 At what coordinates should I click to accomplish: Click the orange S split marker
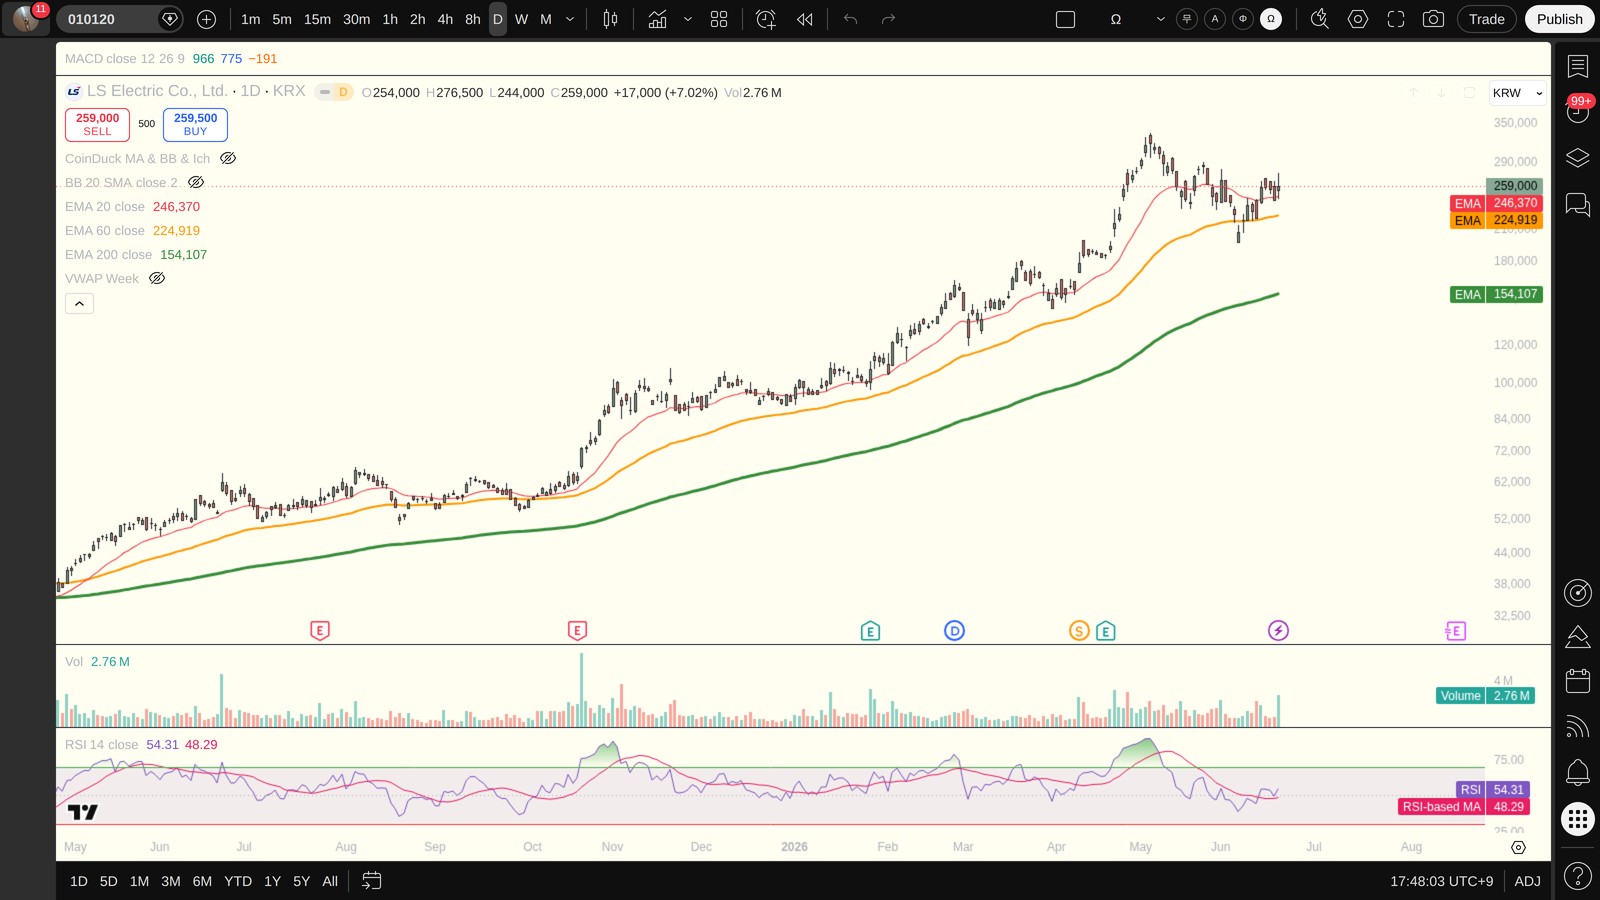click(1078, 631)
